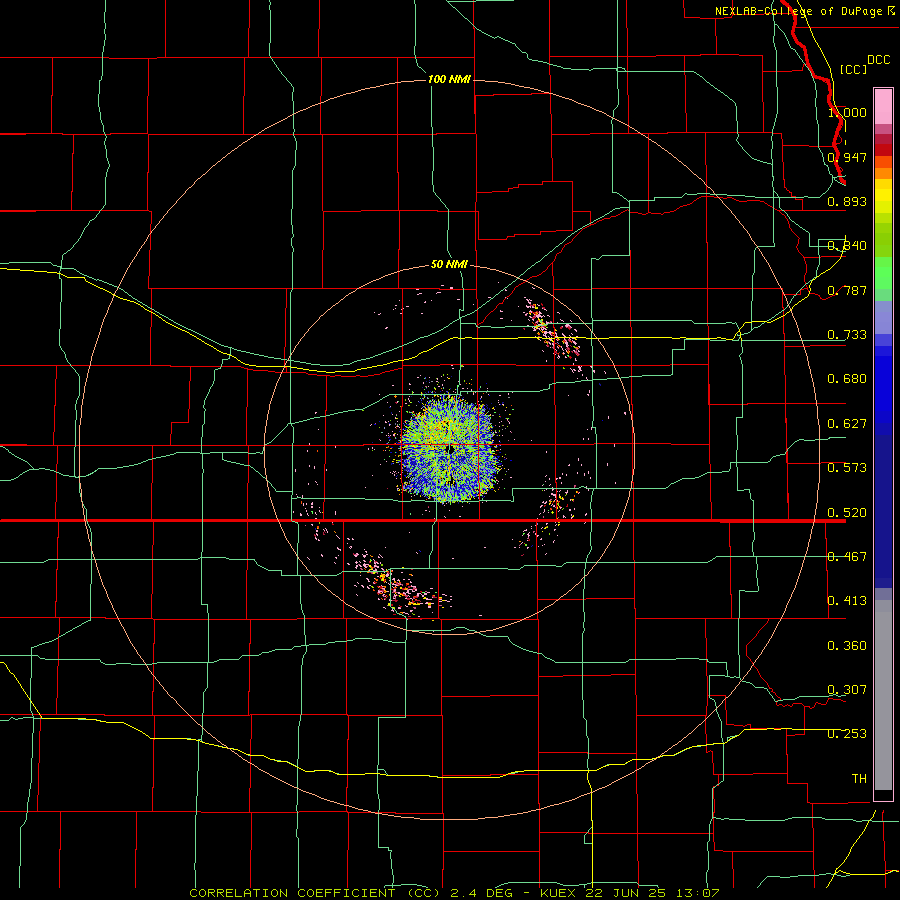Click the 0.627 legend value
900x900 pixels.
[x=847, y=424]
